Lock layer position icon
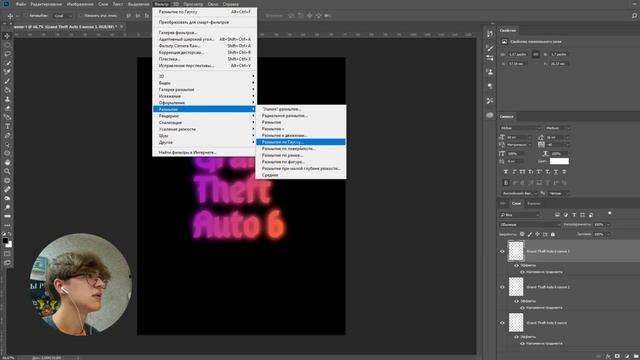 coord(537,234)
